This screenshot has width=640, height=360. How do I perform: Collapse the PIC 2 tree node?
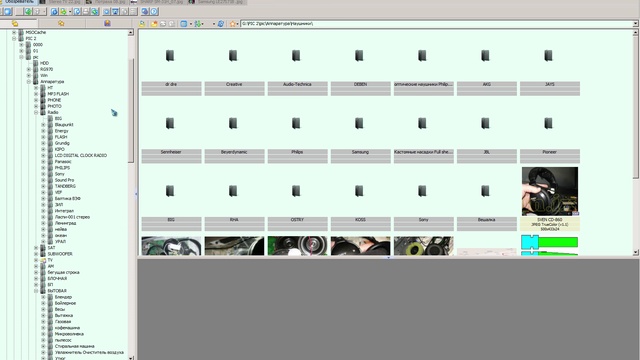pos(14,38)
